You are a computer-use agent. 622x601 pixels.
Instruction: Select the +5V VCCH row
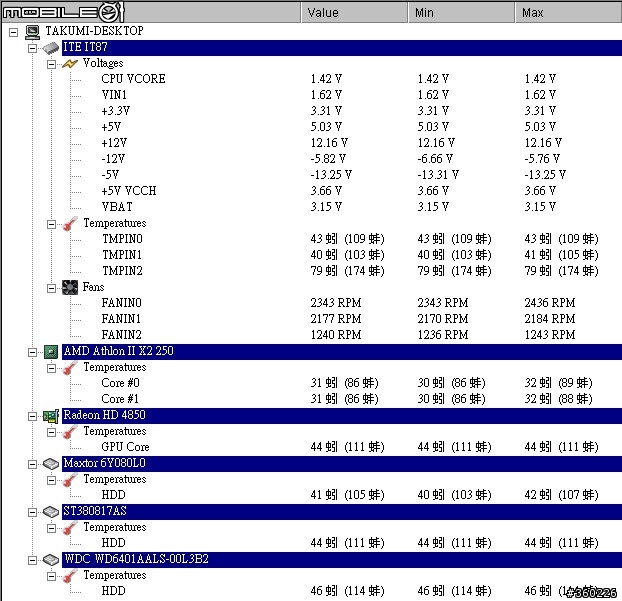tap(129, 191)
